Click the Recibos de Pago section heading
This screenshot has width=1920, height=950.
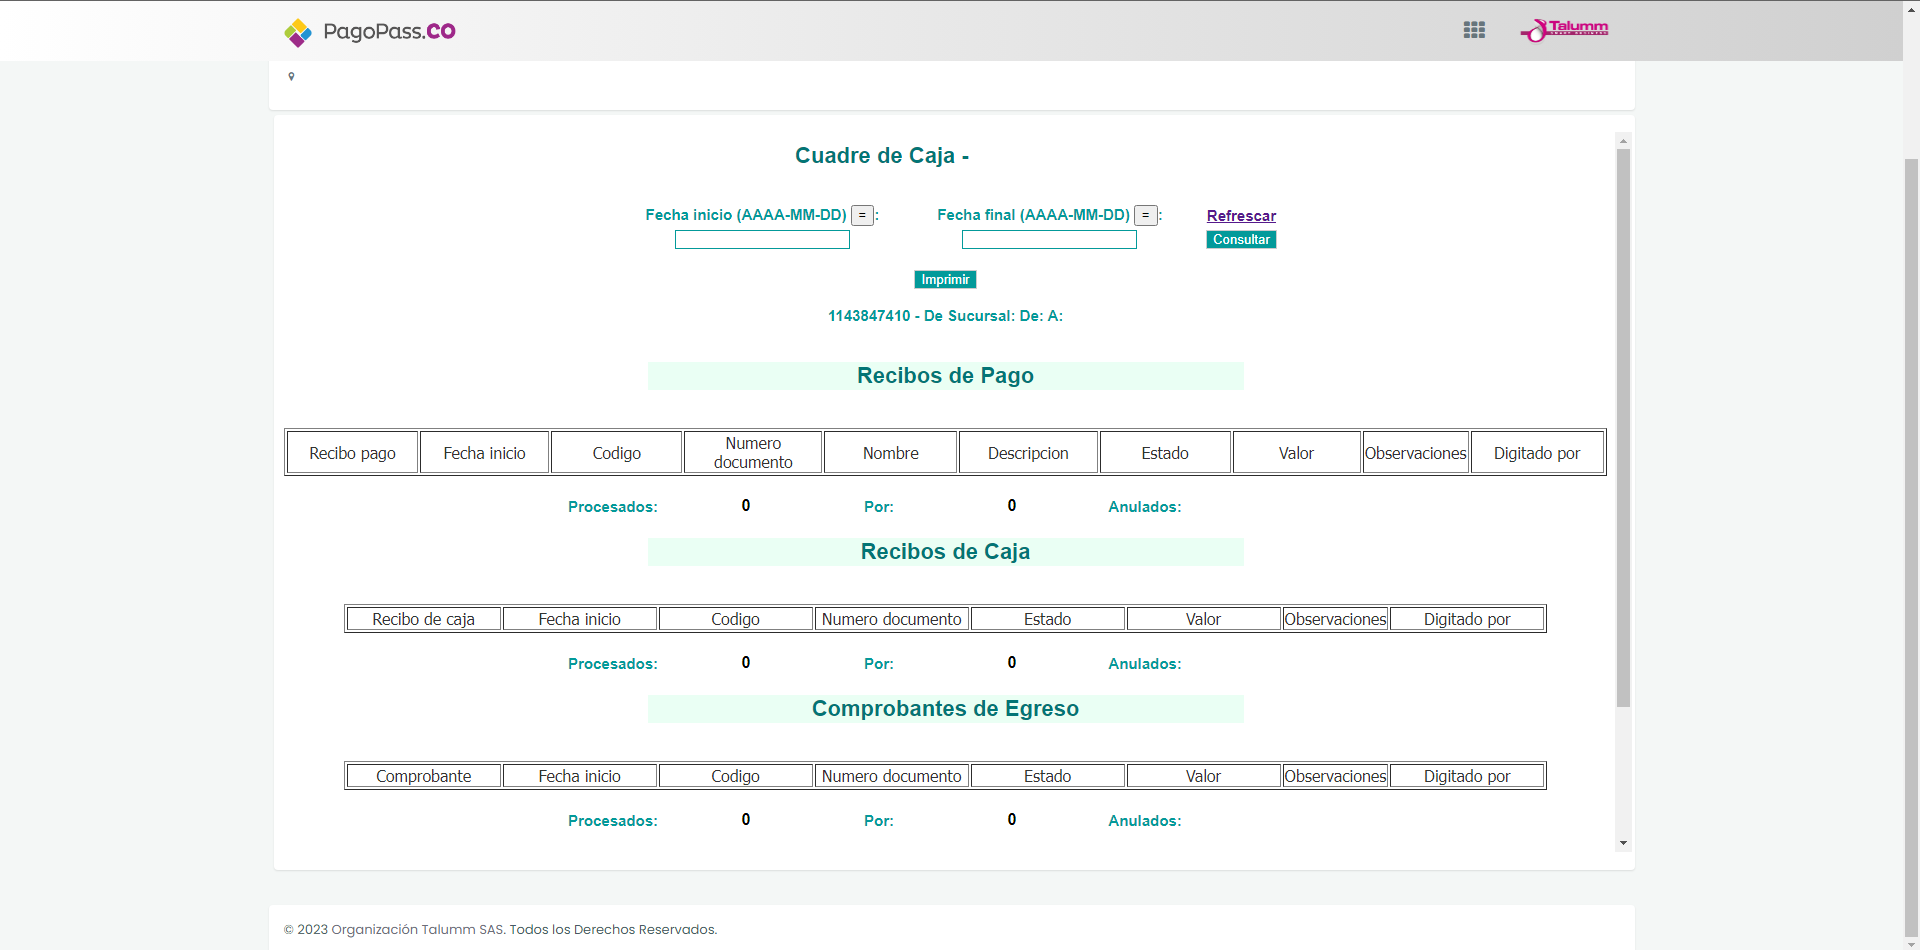pyautogui.click(x=945, y=376)
